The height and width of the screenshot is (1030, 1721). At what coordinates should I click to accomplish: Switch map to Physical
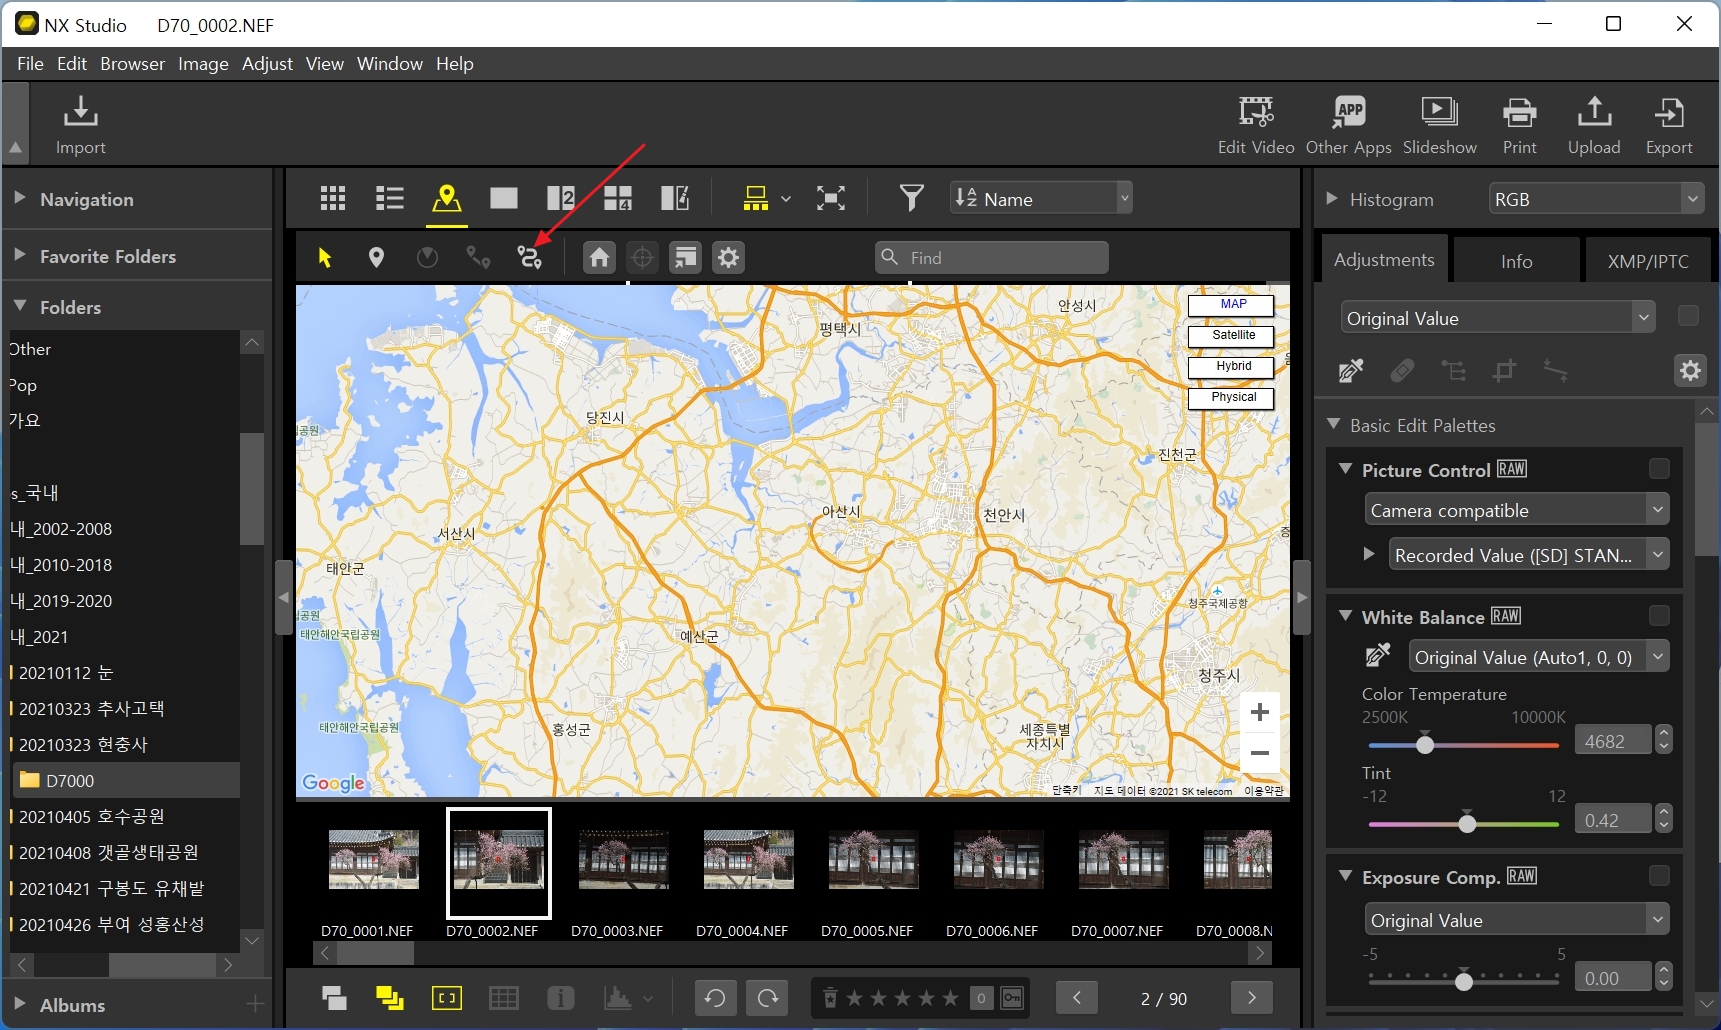click(x=1231, y=397)
